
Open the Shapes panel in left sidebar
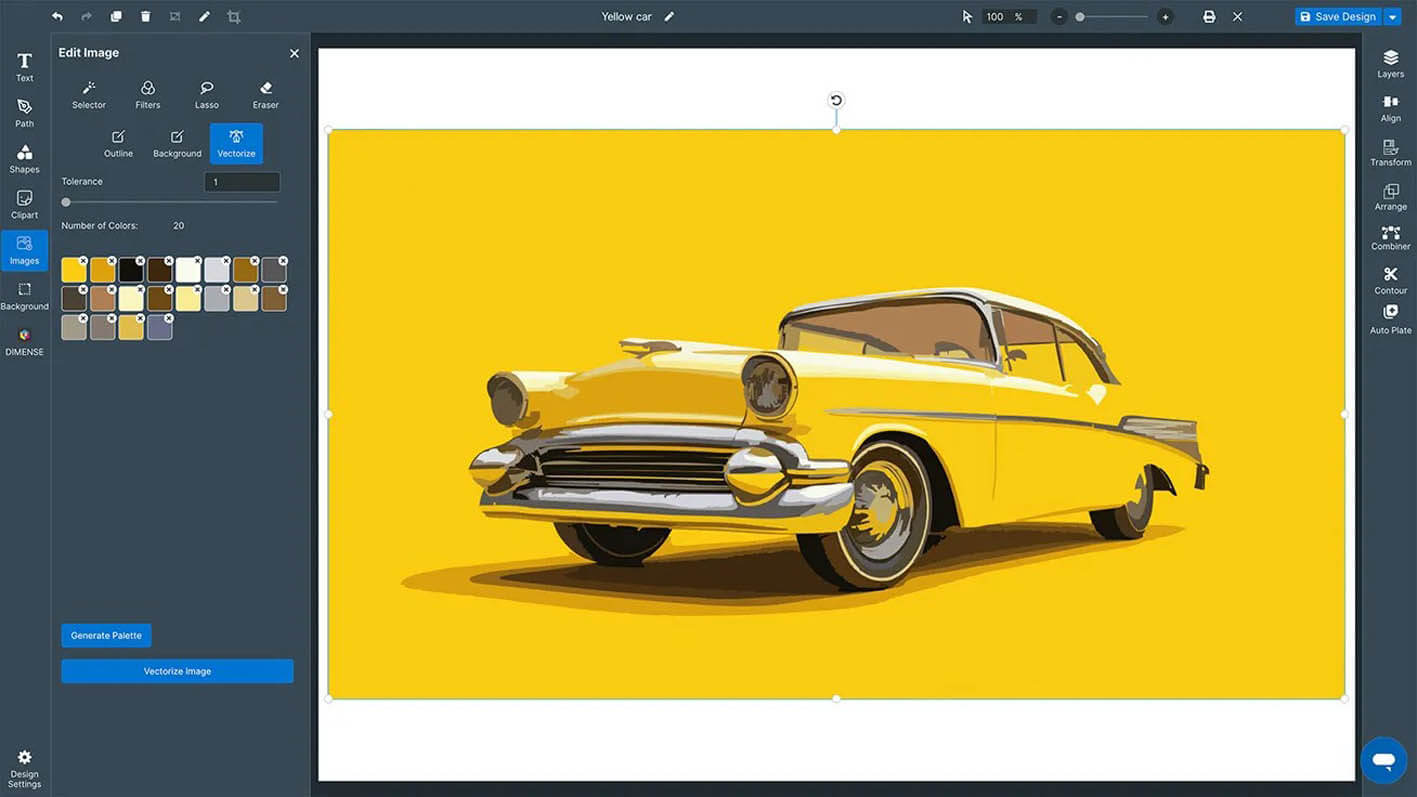click(24, 158)
